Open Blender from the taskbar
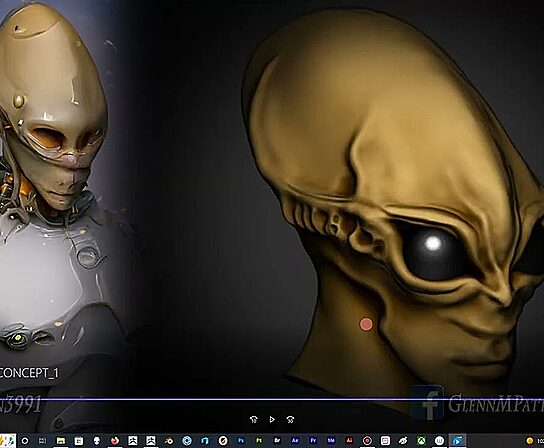 point(169,441)
